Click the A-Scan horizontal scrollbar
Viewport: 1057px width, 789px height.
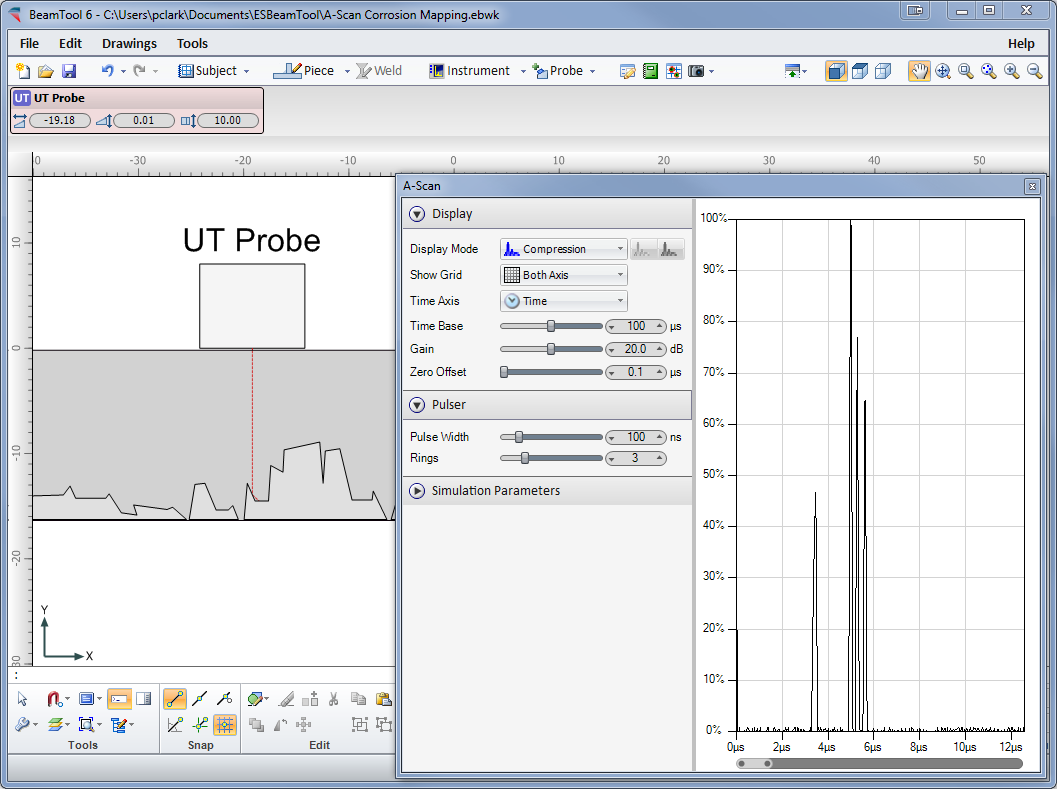(880, 764)
